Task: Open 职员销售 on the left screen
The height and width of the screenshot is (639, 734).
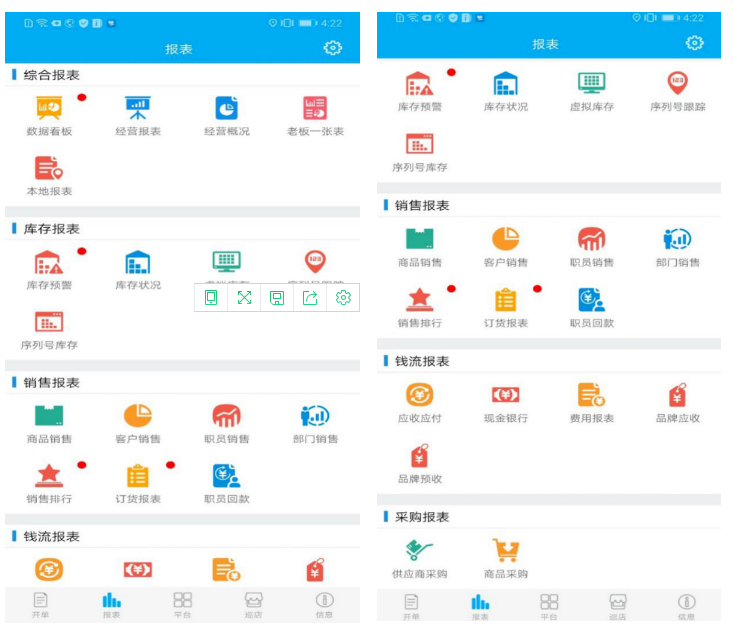Action: coord(227,424)
